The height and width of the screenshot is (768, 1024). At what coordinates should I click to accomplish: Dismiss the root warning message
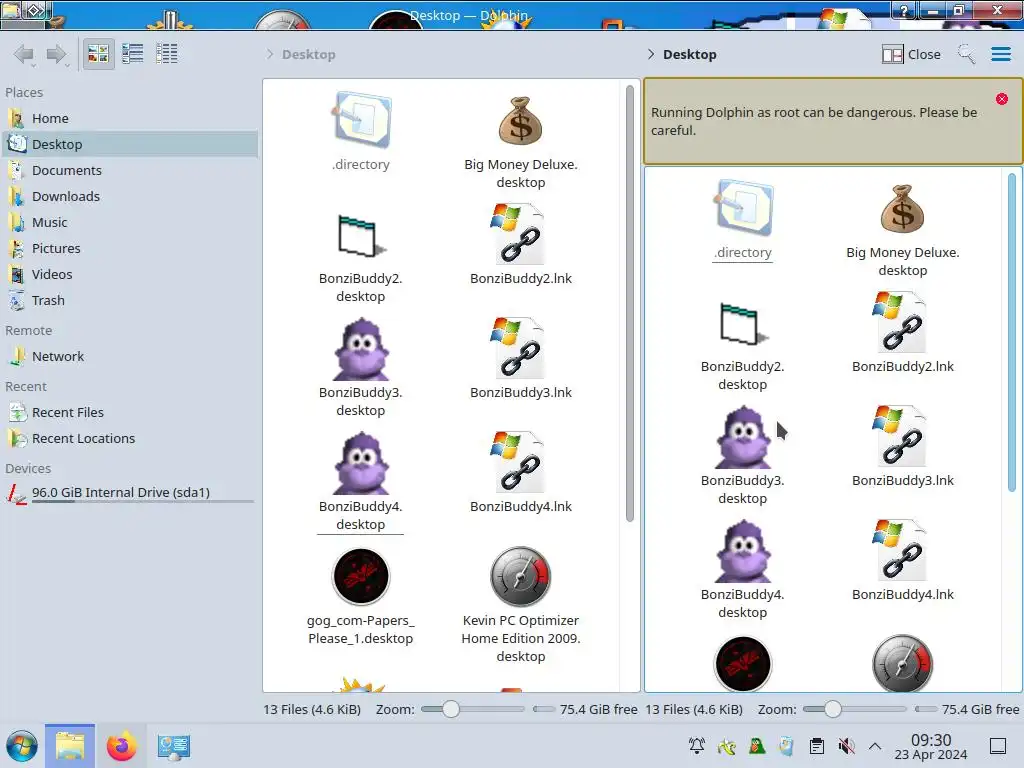tap(1002, 99)
